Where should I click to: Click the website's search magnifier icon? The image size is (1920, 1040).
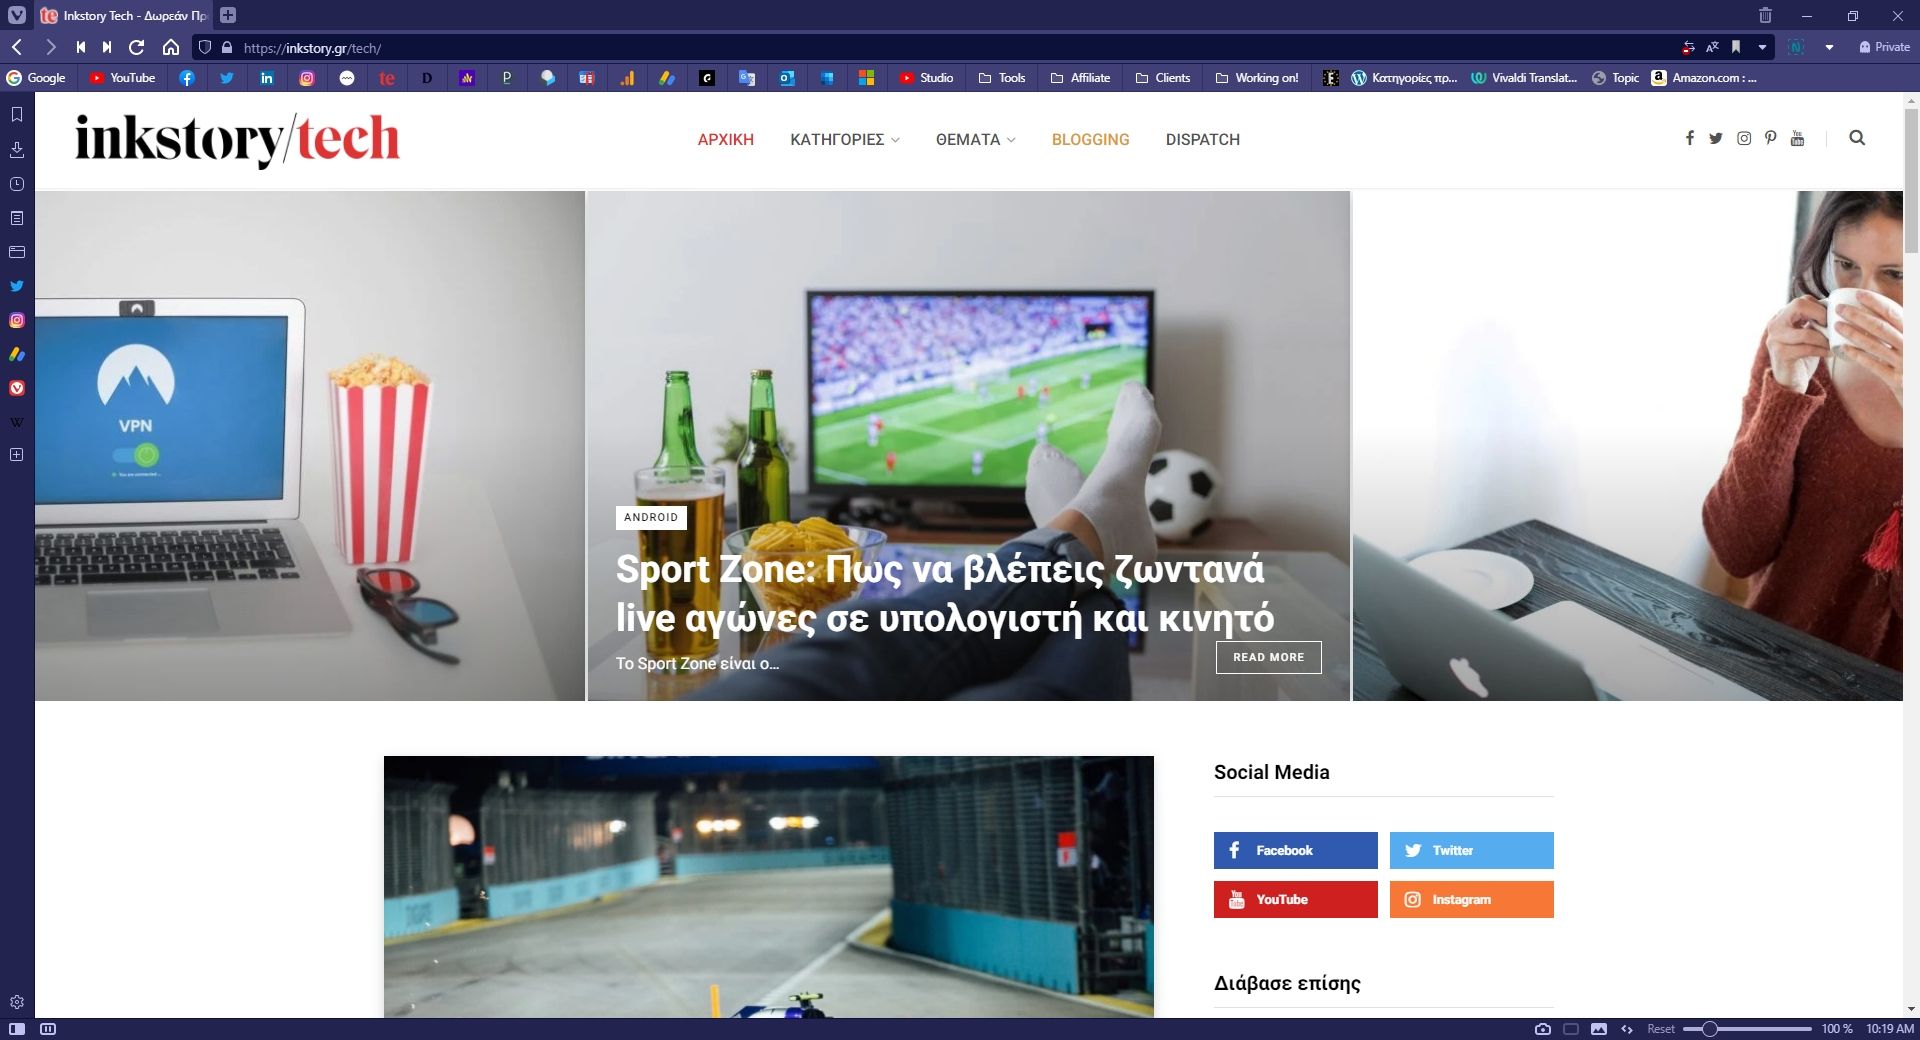pos(1857,138)
